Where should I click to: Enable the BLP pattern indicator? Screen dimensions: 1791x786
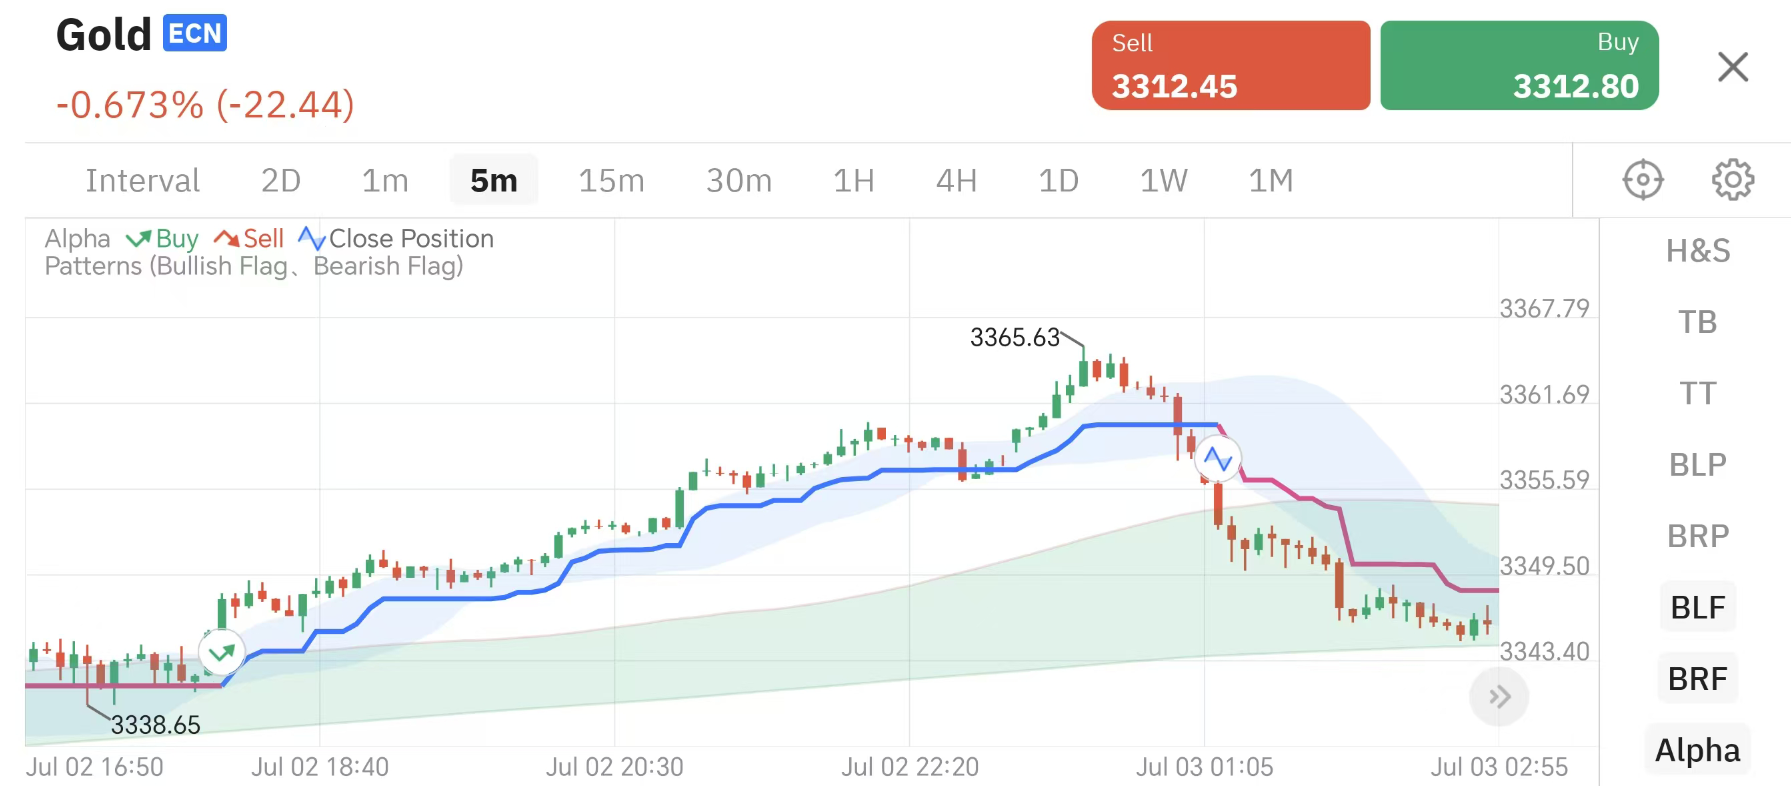click(1697, 465)
